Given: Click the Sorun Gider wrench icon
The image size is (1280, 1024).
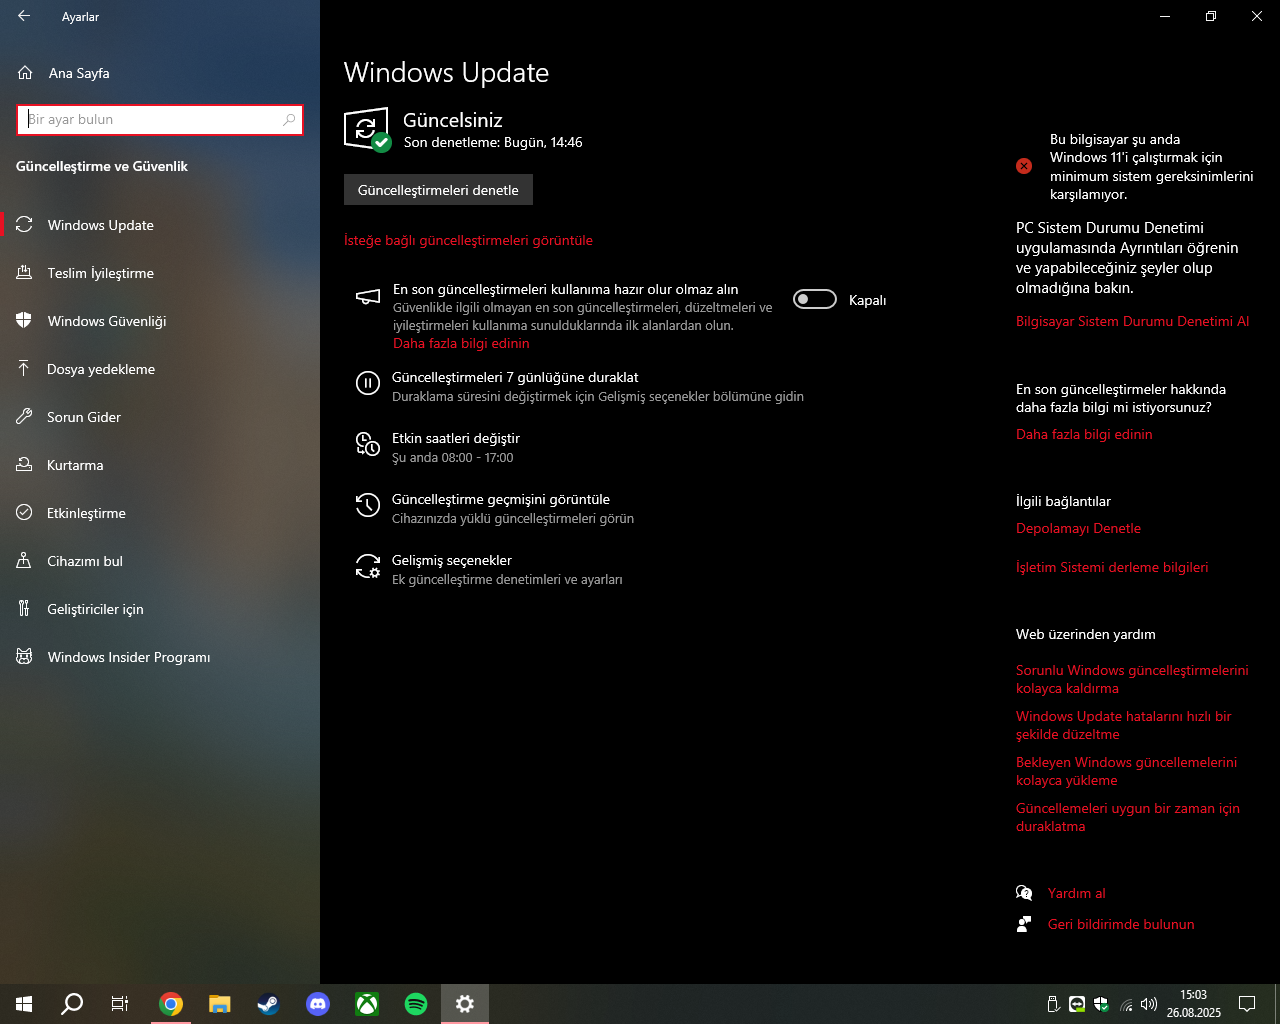Looking at the screenshot, I should [24, 417].
